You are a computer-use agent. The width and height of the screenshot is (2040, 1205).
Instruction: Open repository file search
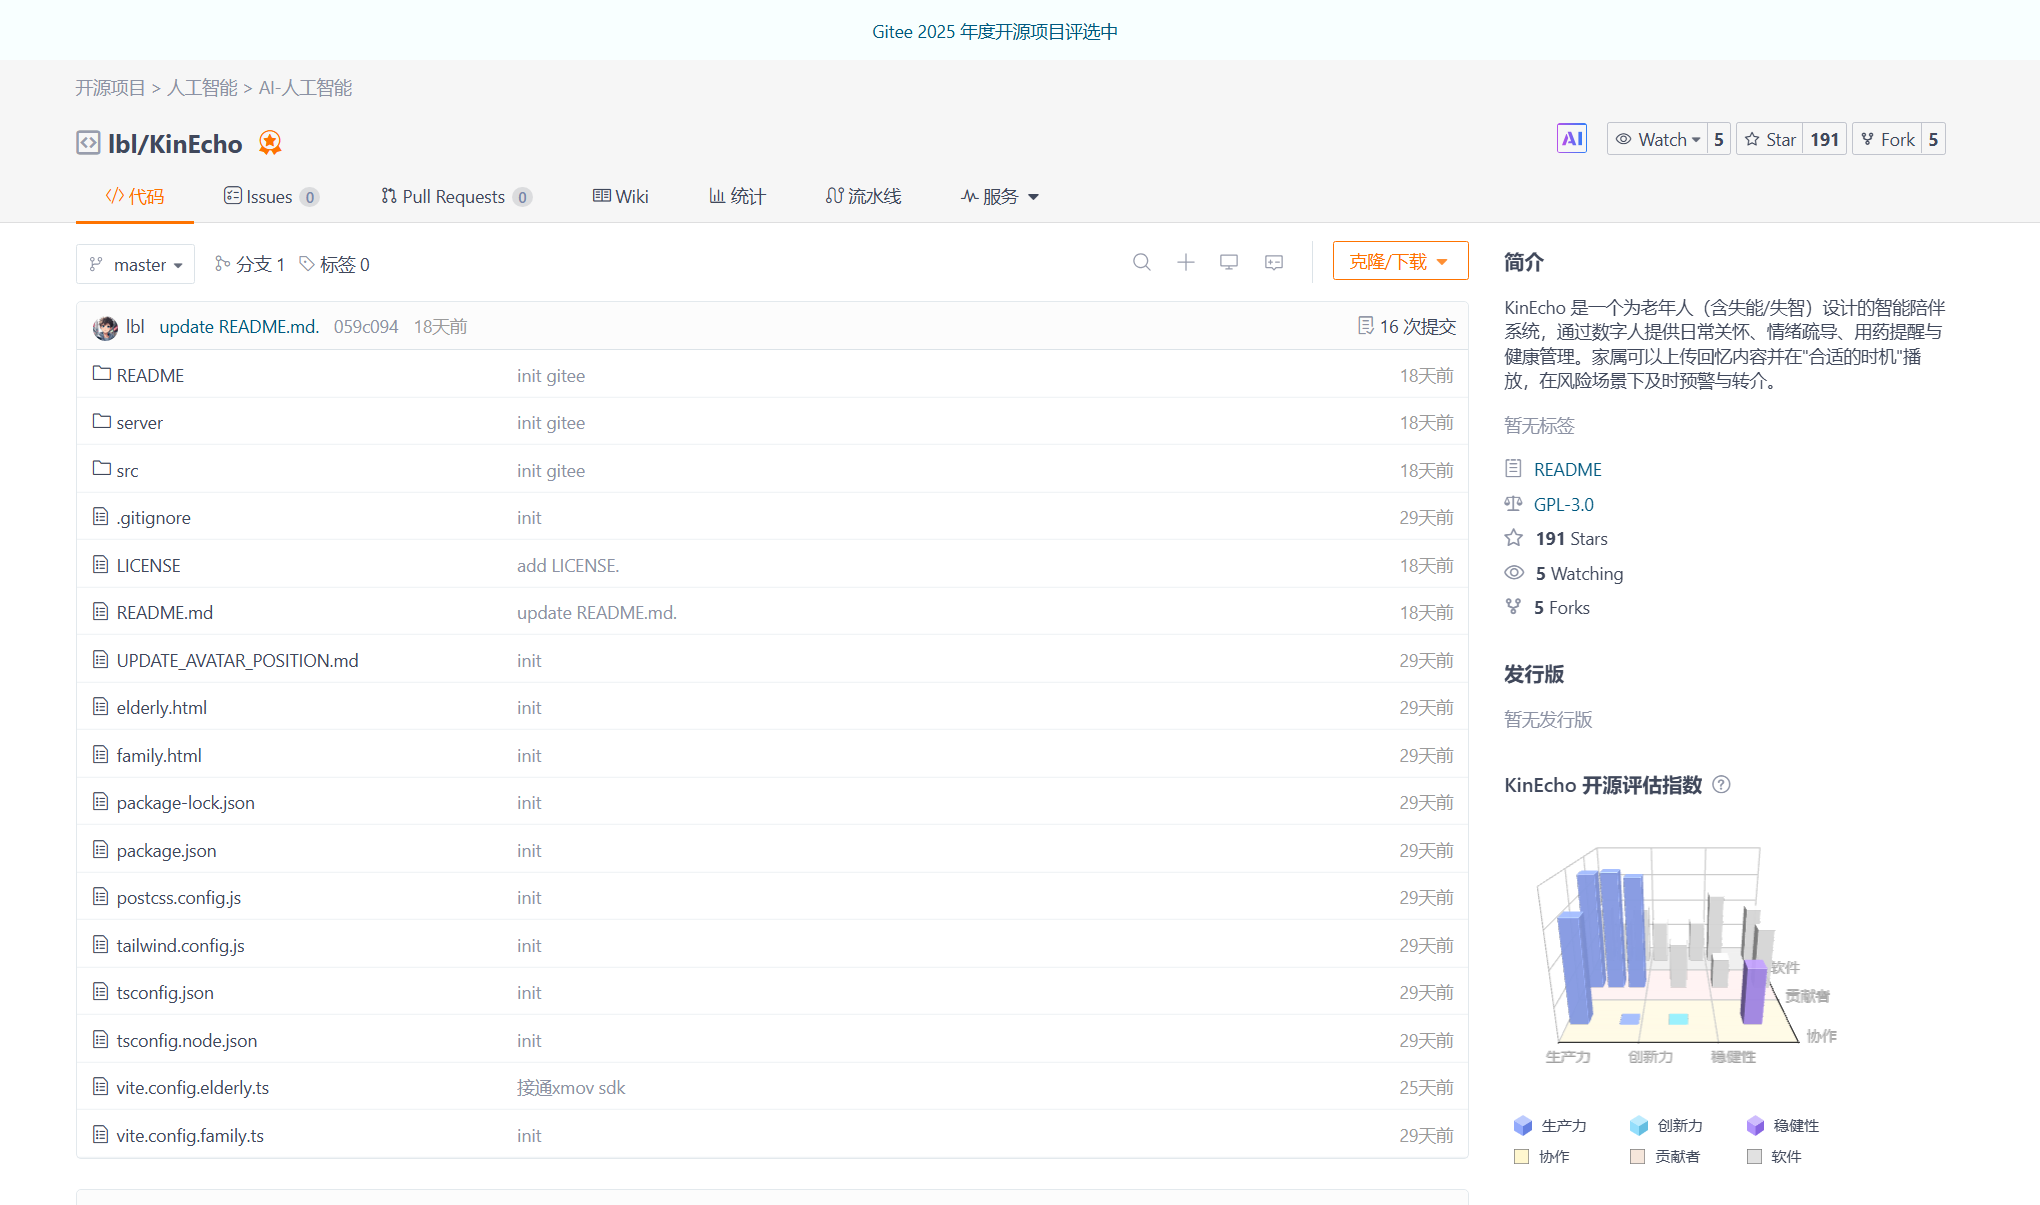[x=1141, y=262]
